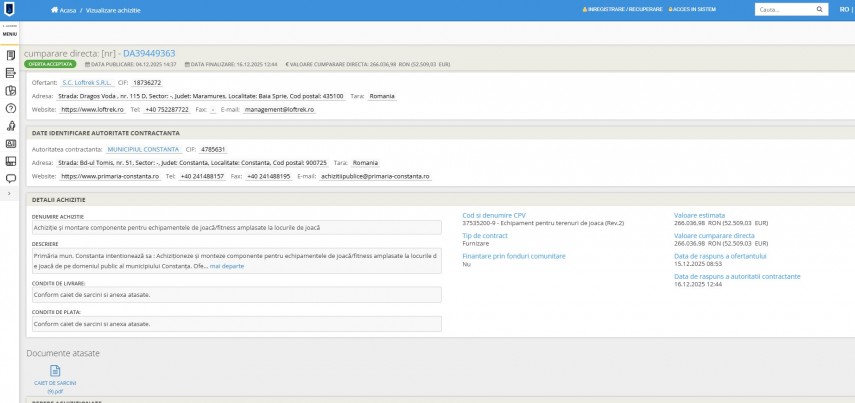
Task: Click the document page icon in sidebar
Action: click(10, 54)
